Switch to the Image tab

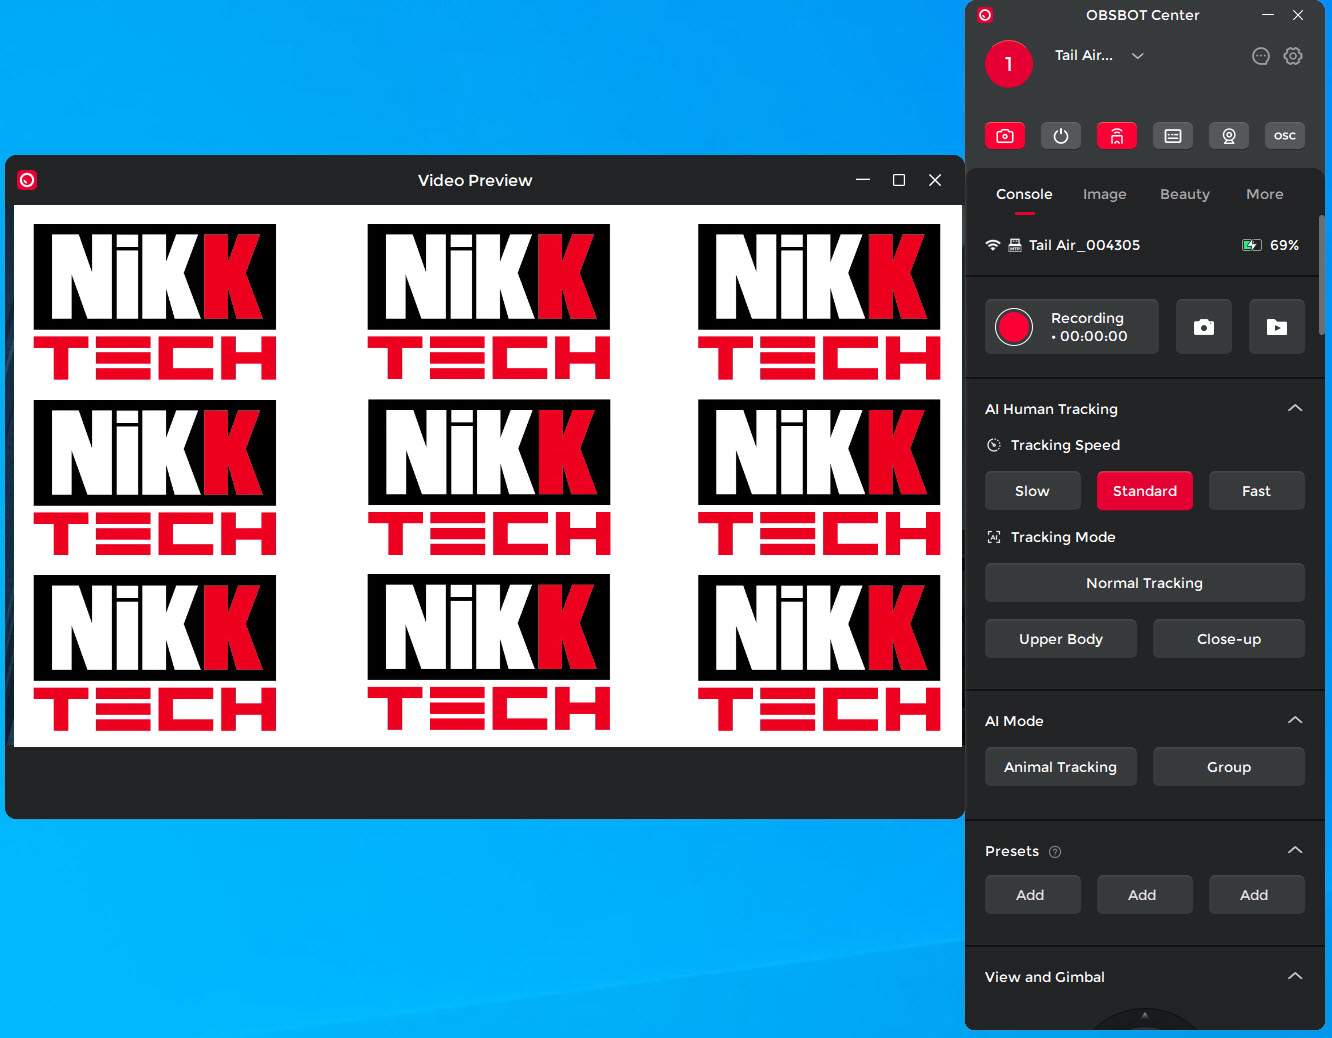(x=1105, y=194)
